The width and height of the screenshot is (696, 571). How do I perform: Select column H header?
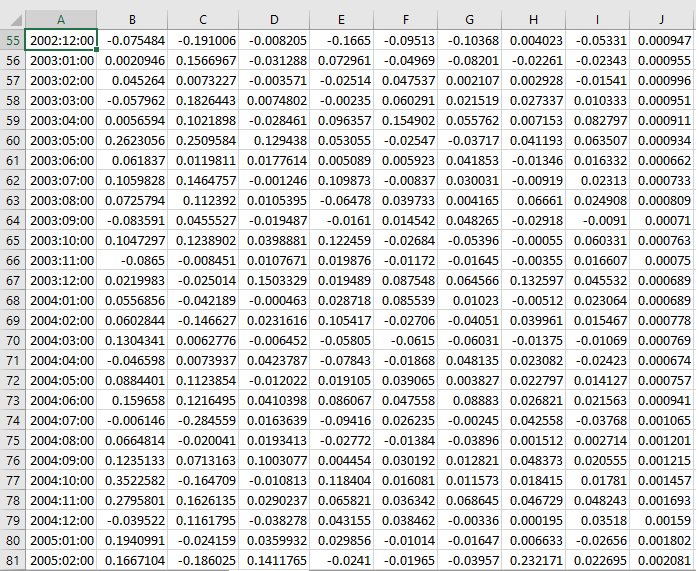(533, 20)
